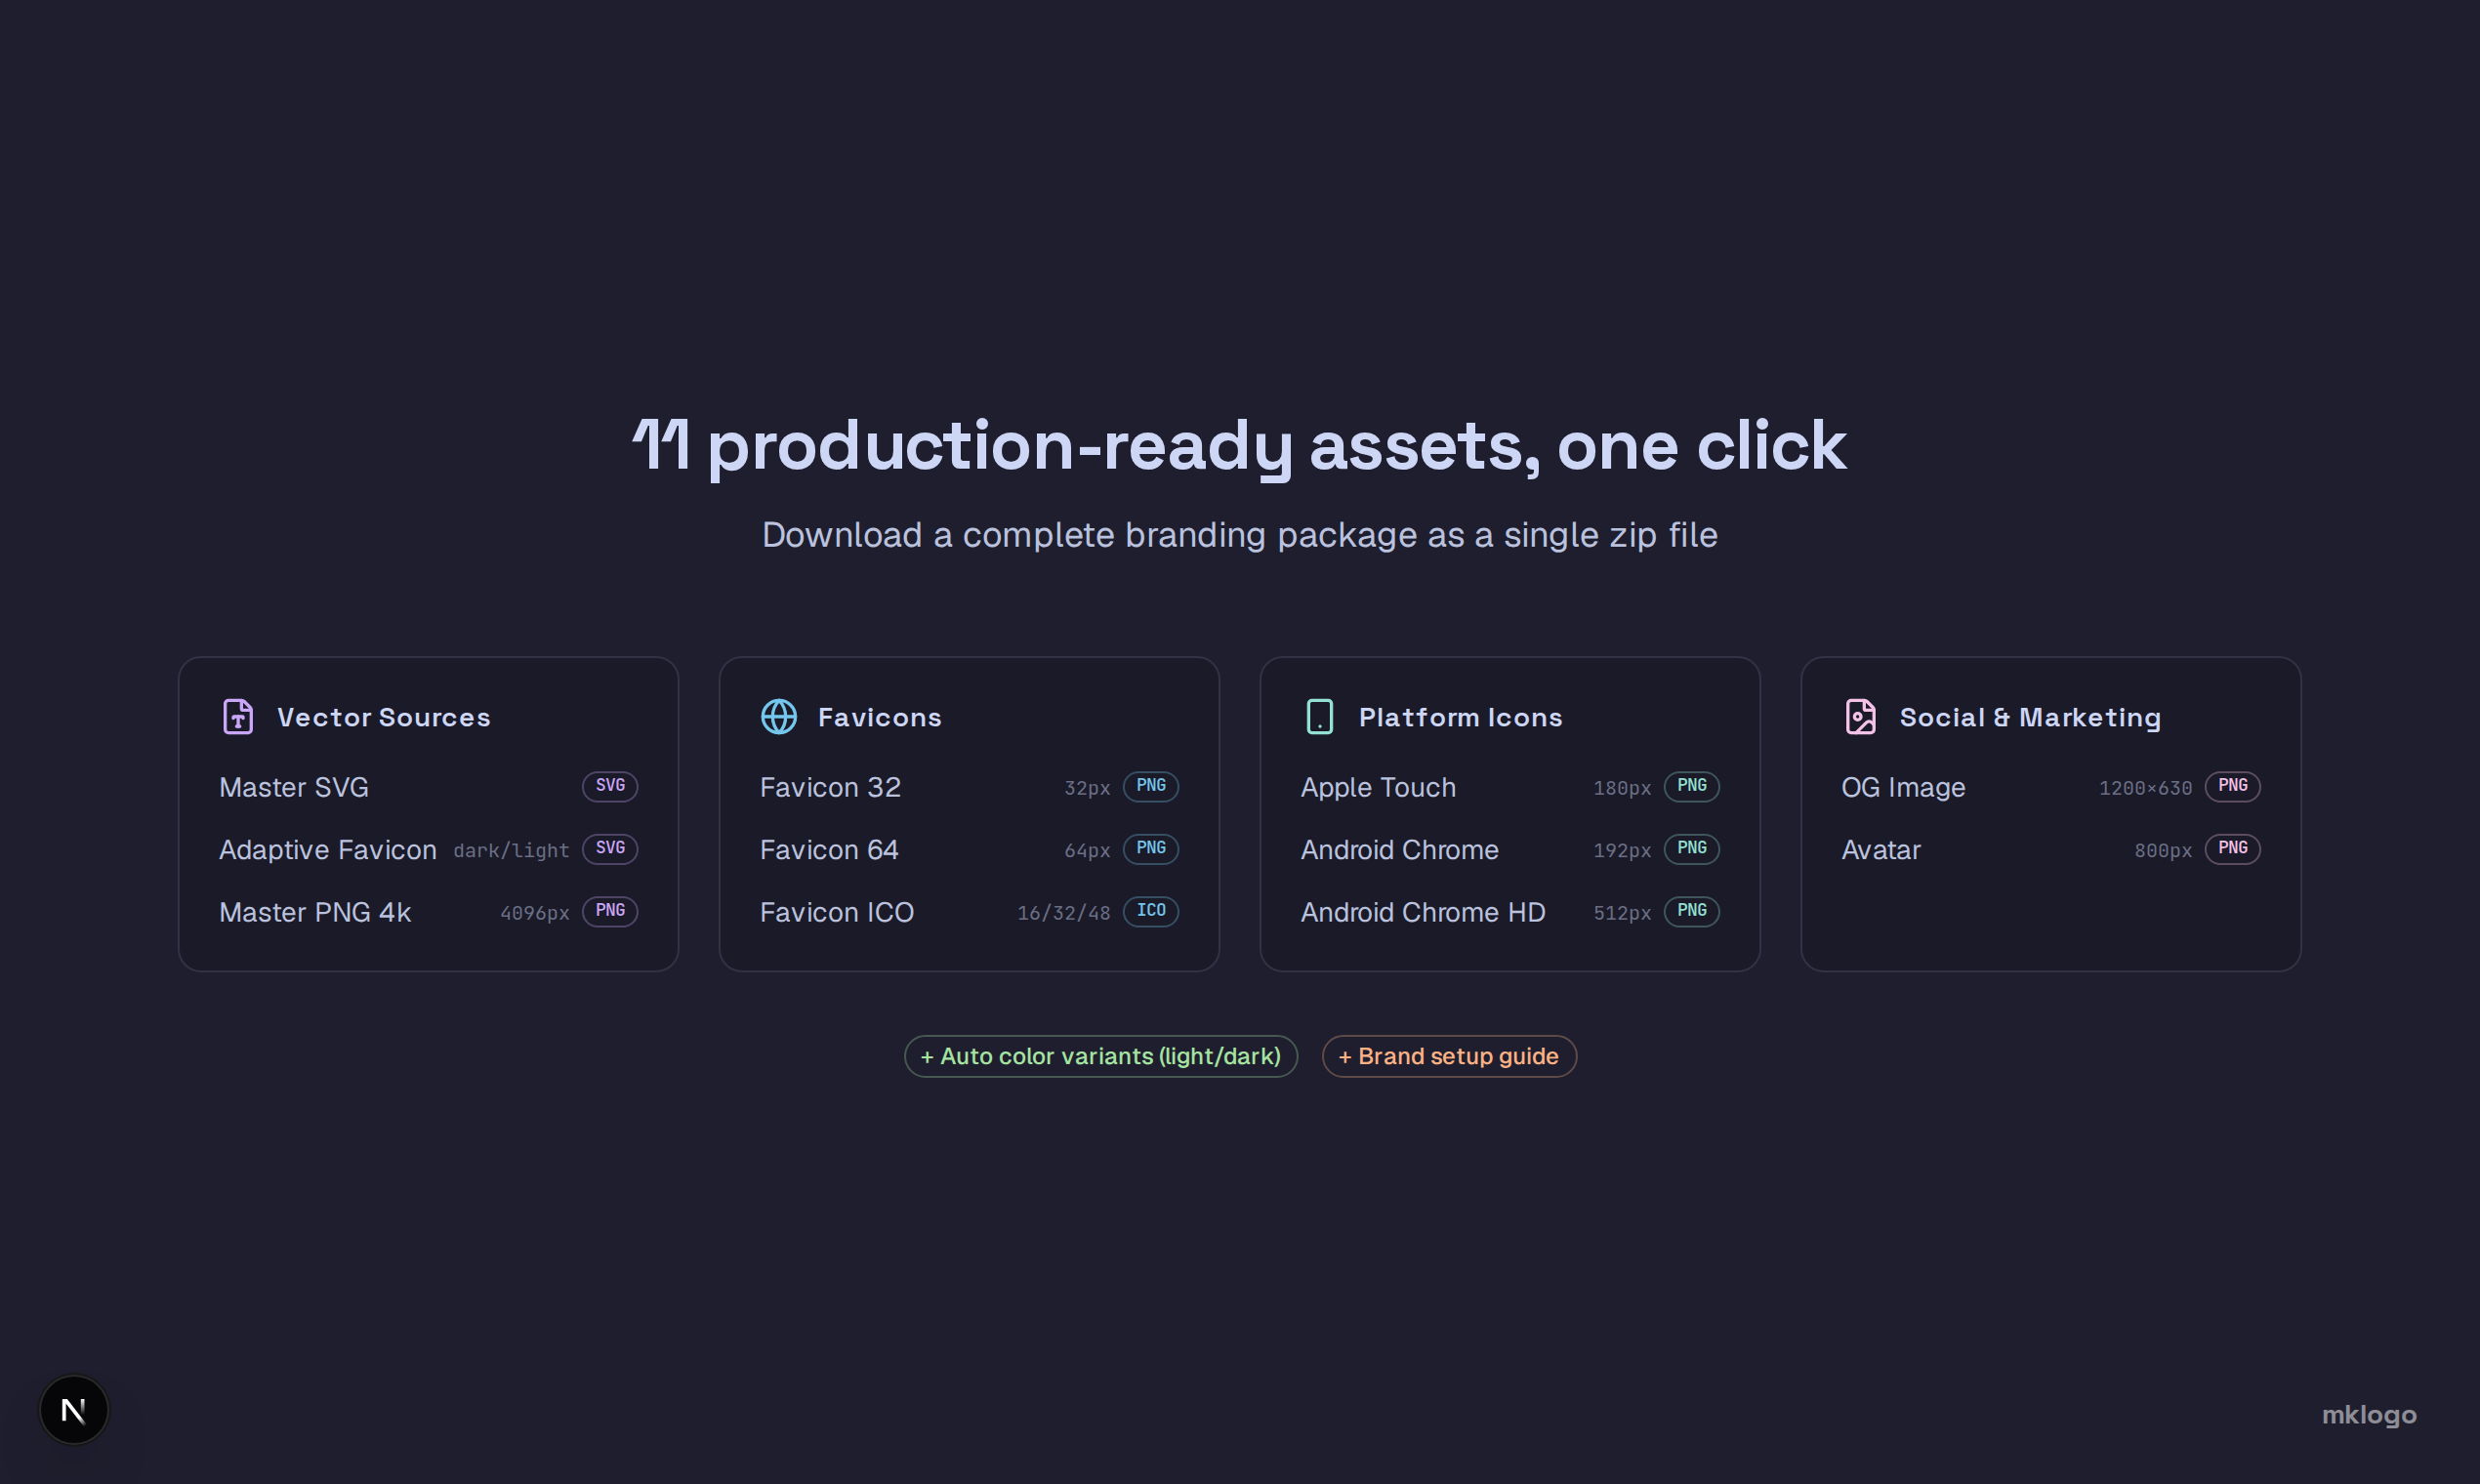Screen dimensions: 2480x1484
Task: Click the Auto color variants pill
Action: 1101,1056
